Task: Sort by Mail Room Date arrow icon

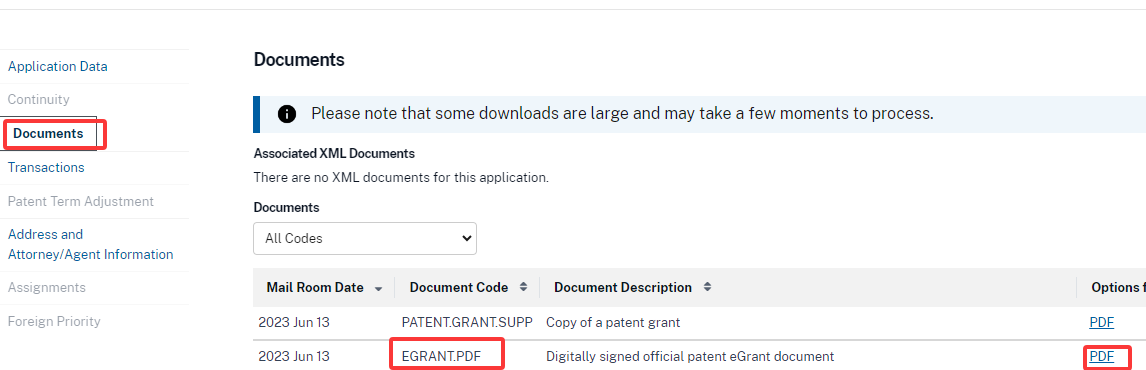Action: pos(379,289)
